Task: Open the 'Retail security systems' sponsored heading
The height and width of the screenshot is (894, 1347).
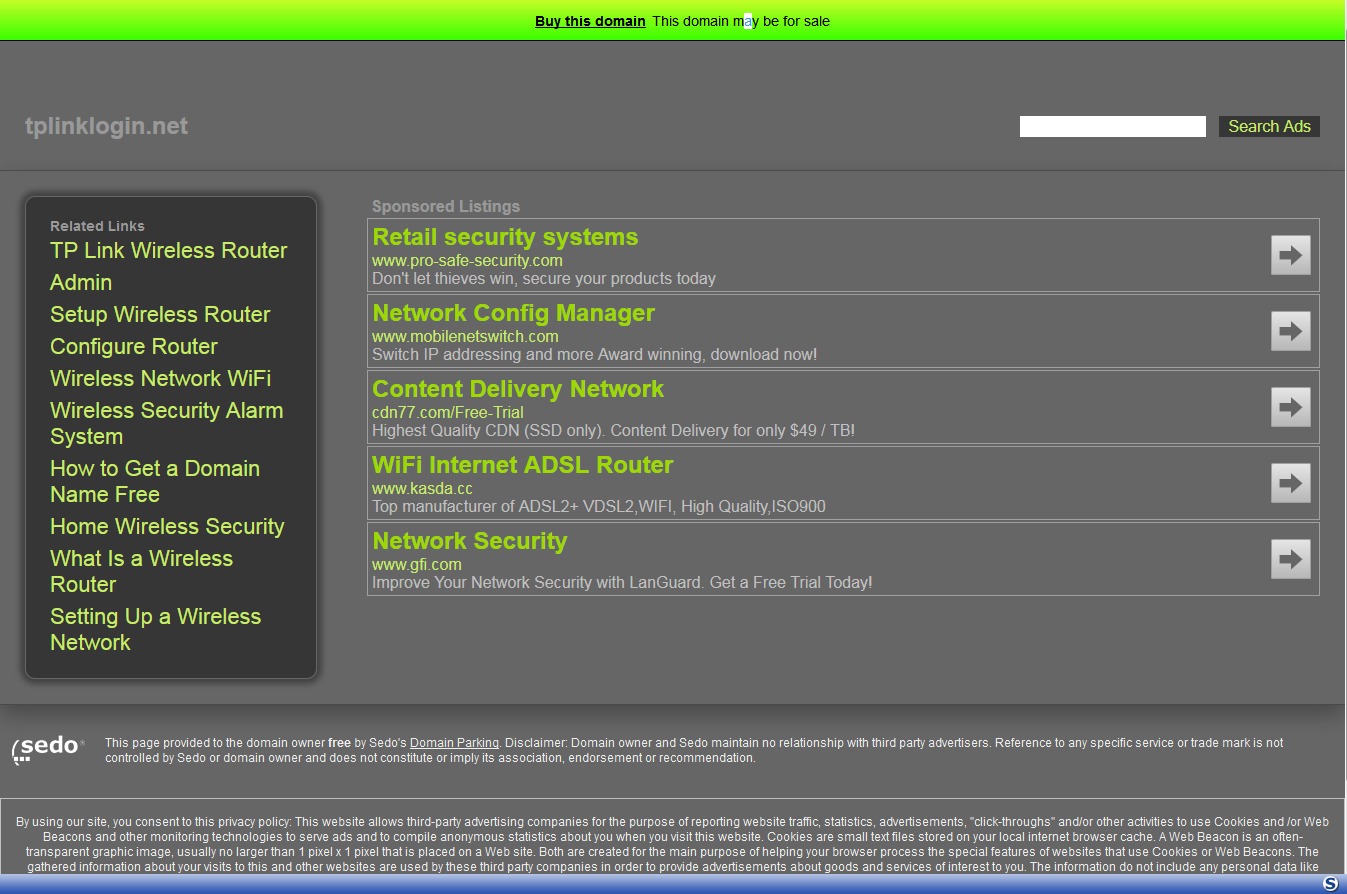Action: click(x=505, y=237)
